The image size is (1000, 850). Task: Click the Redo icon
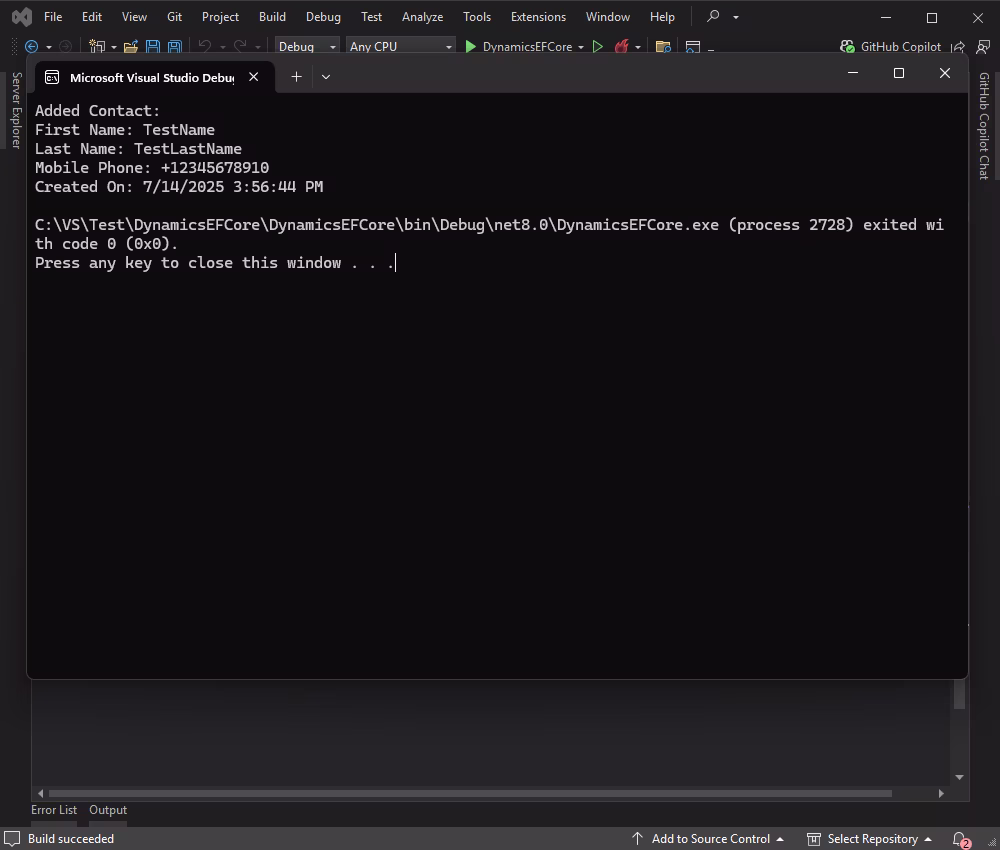tap(240, 47)
